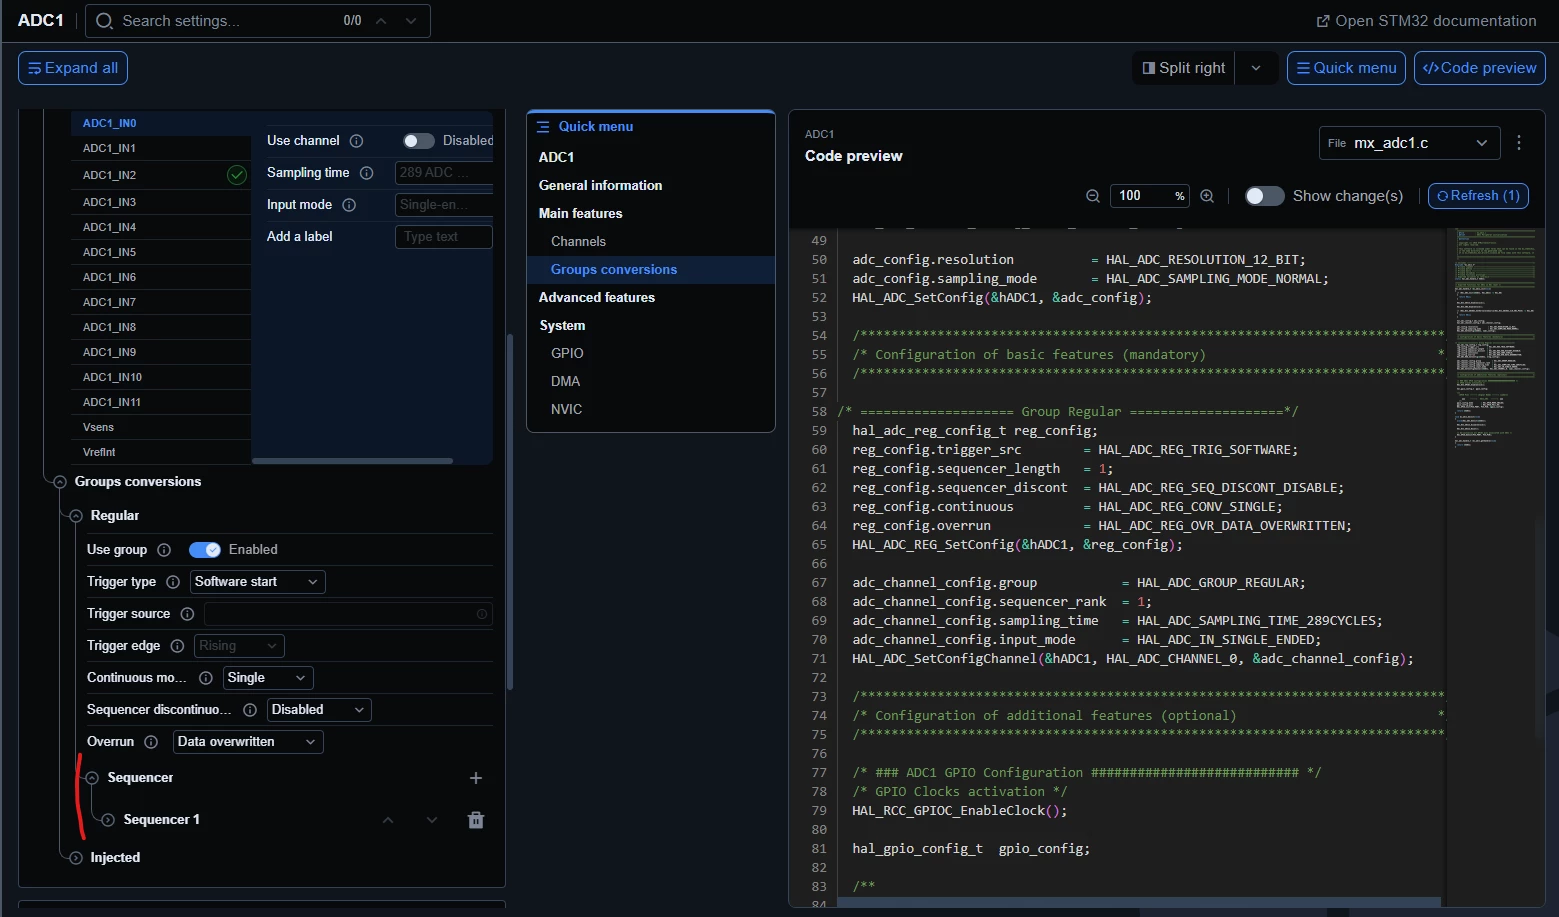Click info icon next to Trigger edge
The height and width of the screenshot is (917, 1559).
pos(177,646)
